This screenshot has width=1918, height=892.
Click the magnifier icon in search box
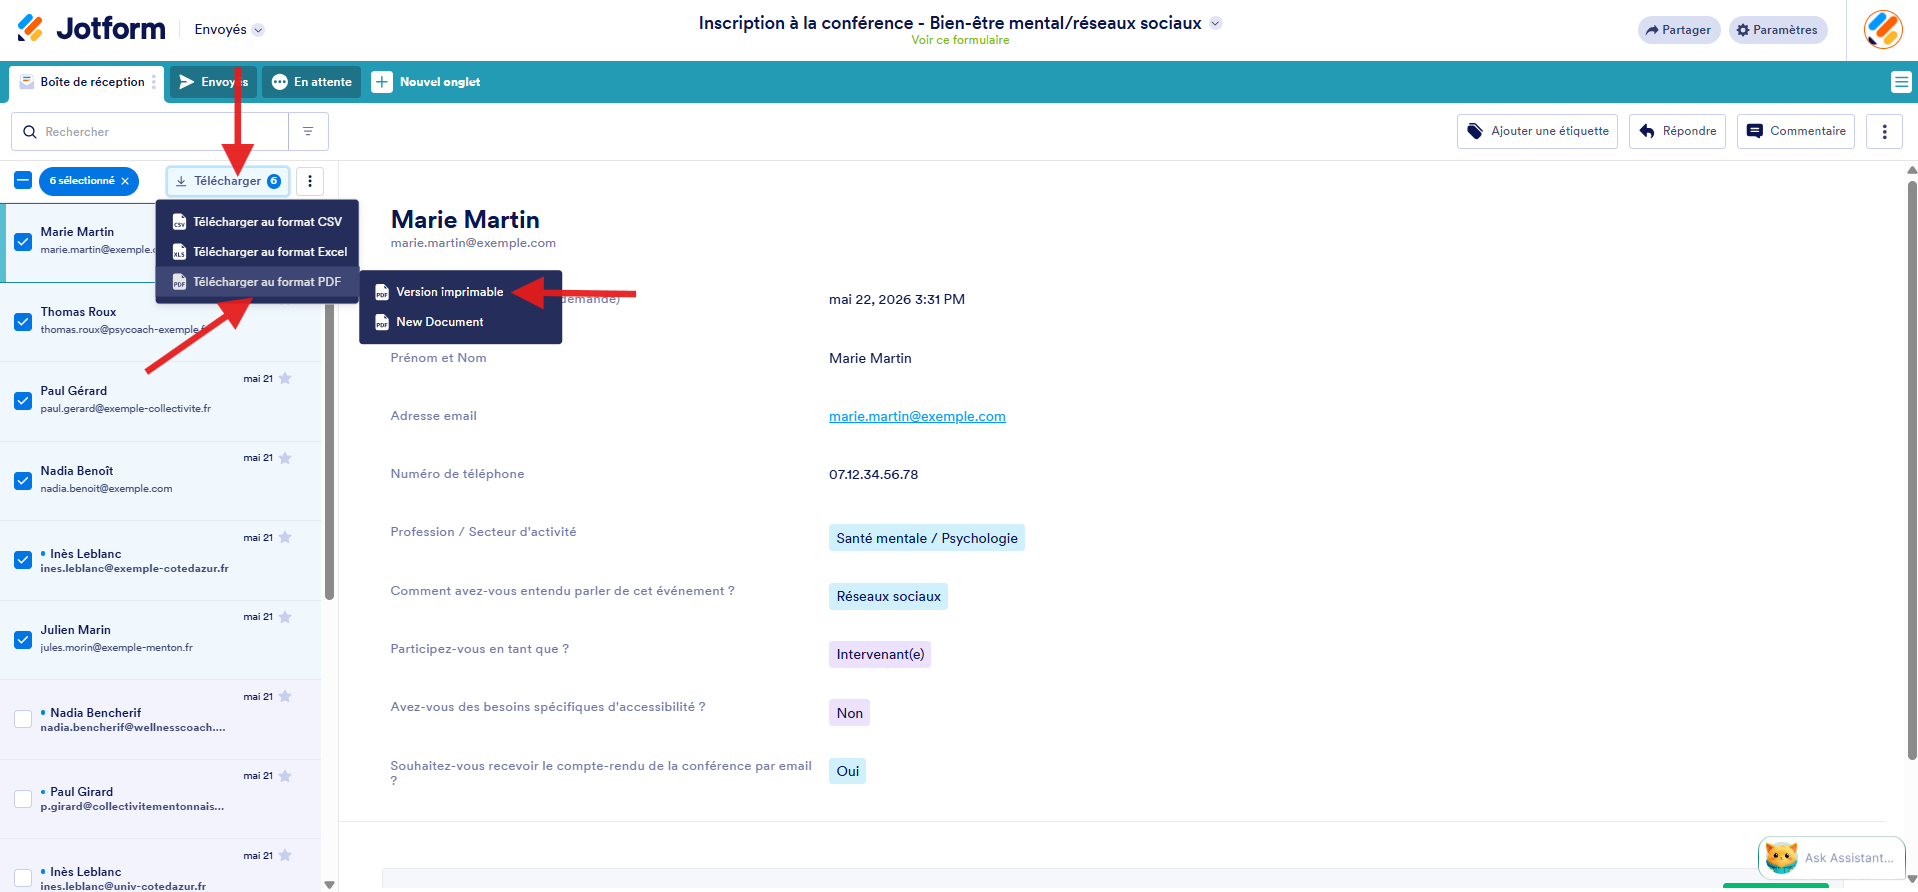tap(30, 132)
